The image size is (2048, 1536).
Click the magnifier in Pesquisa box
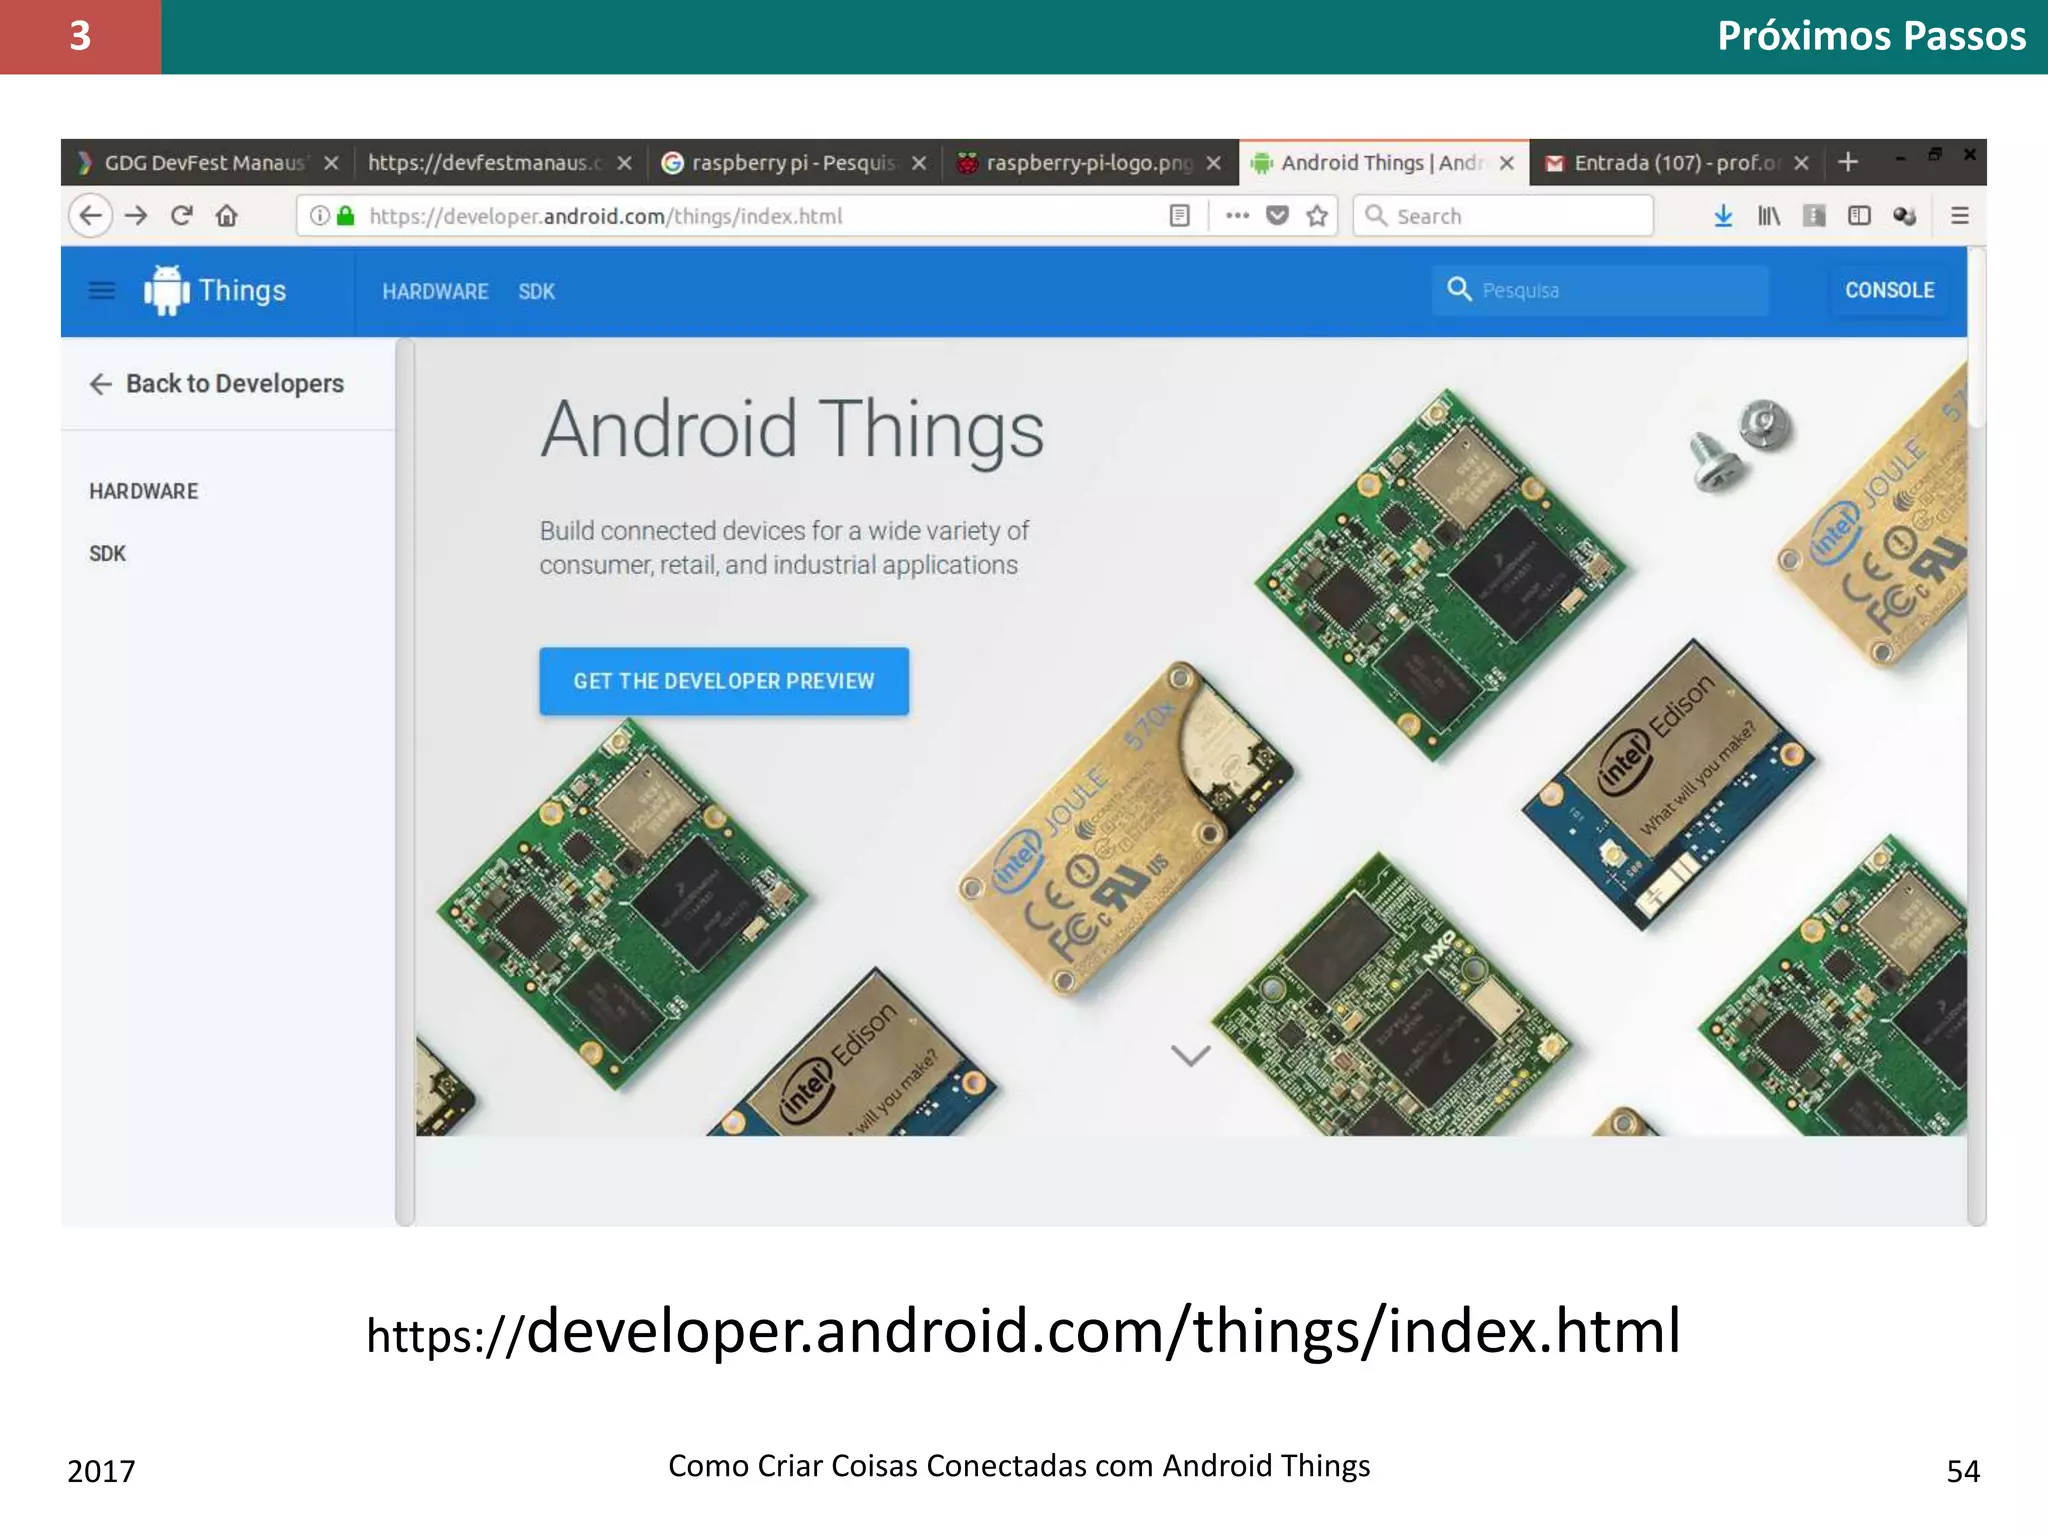(1459, 289)
